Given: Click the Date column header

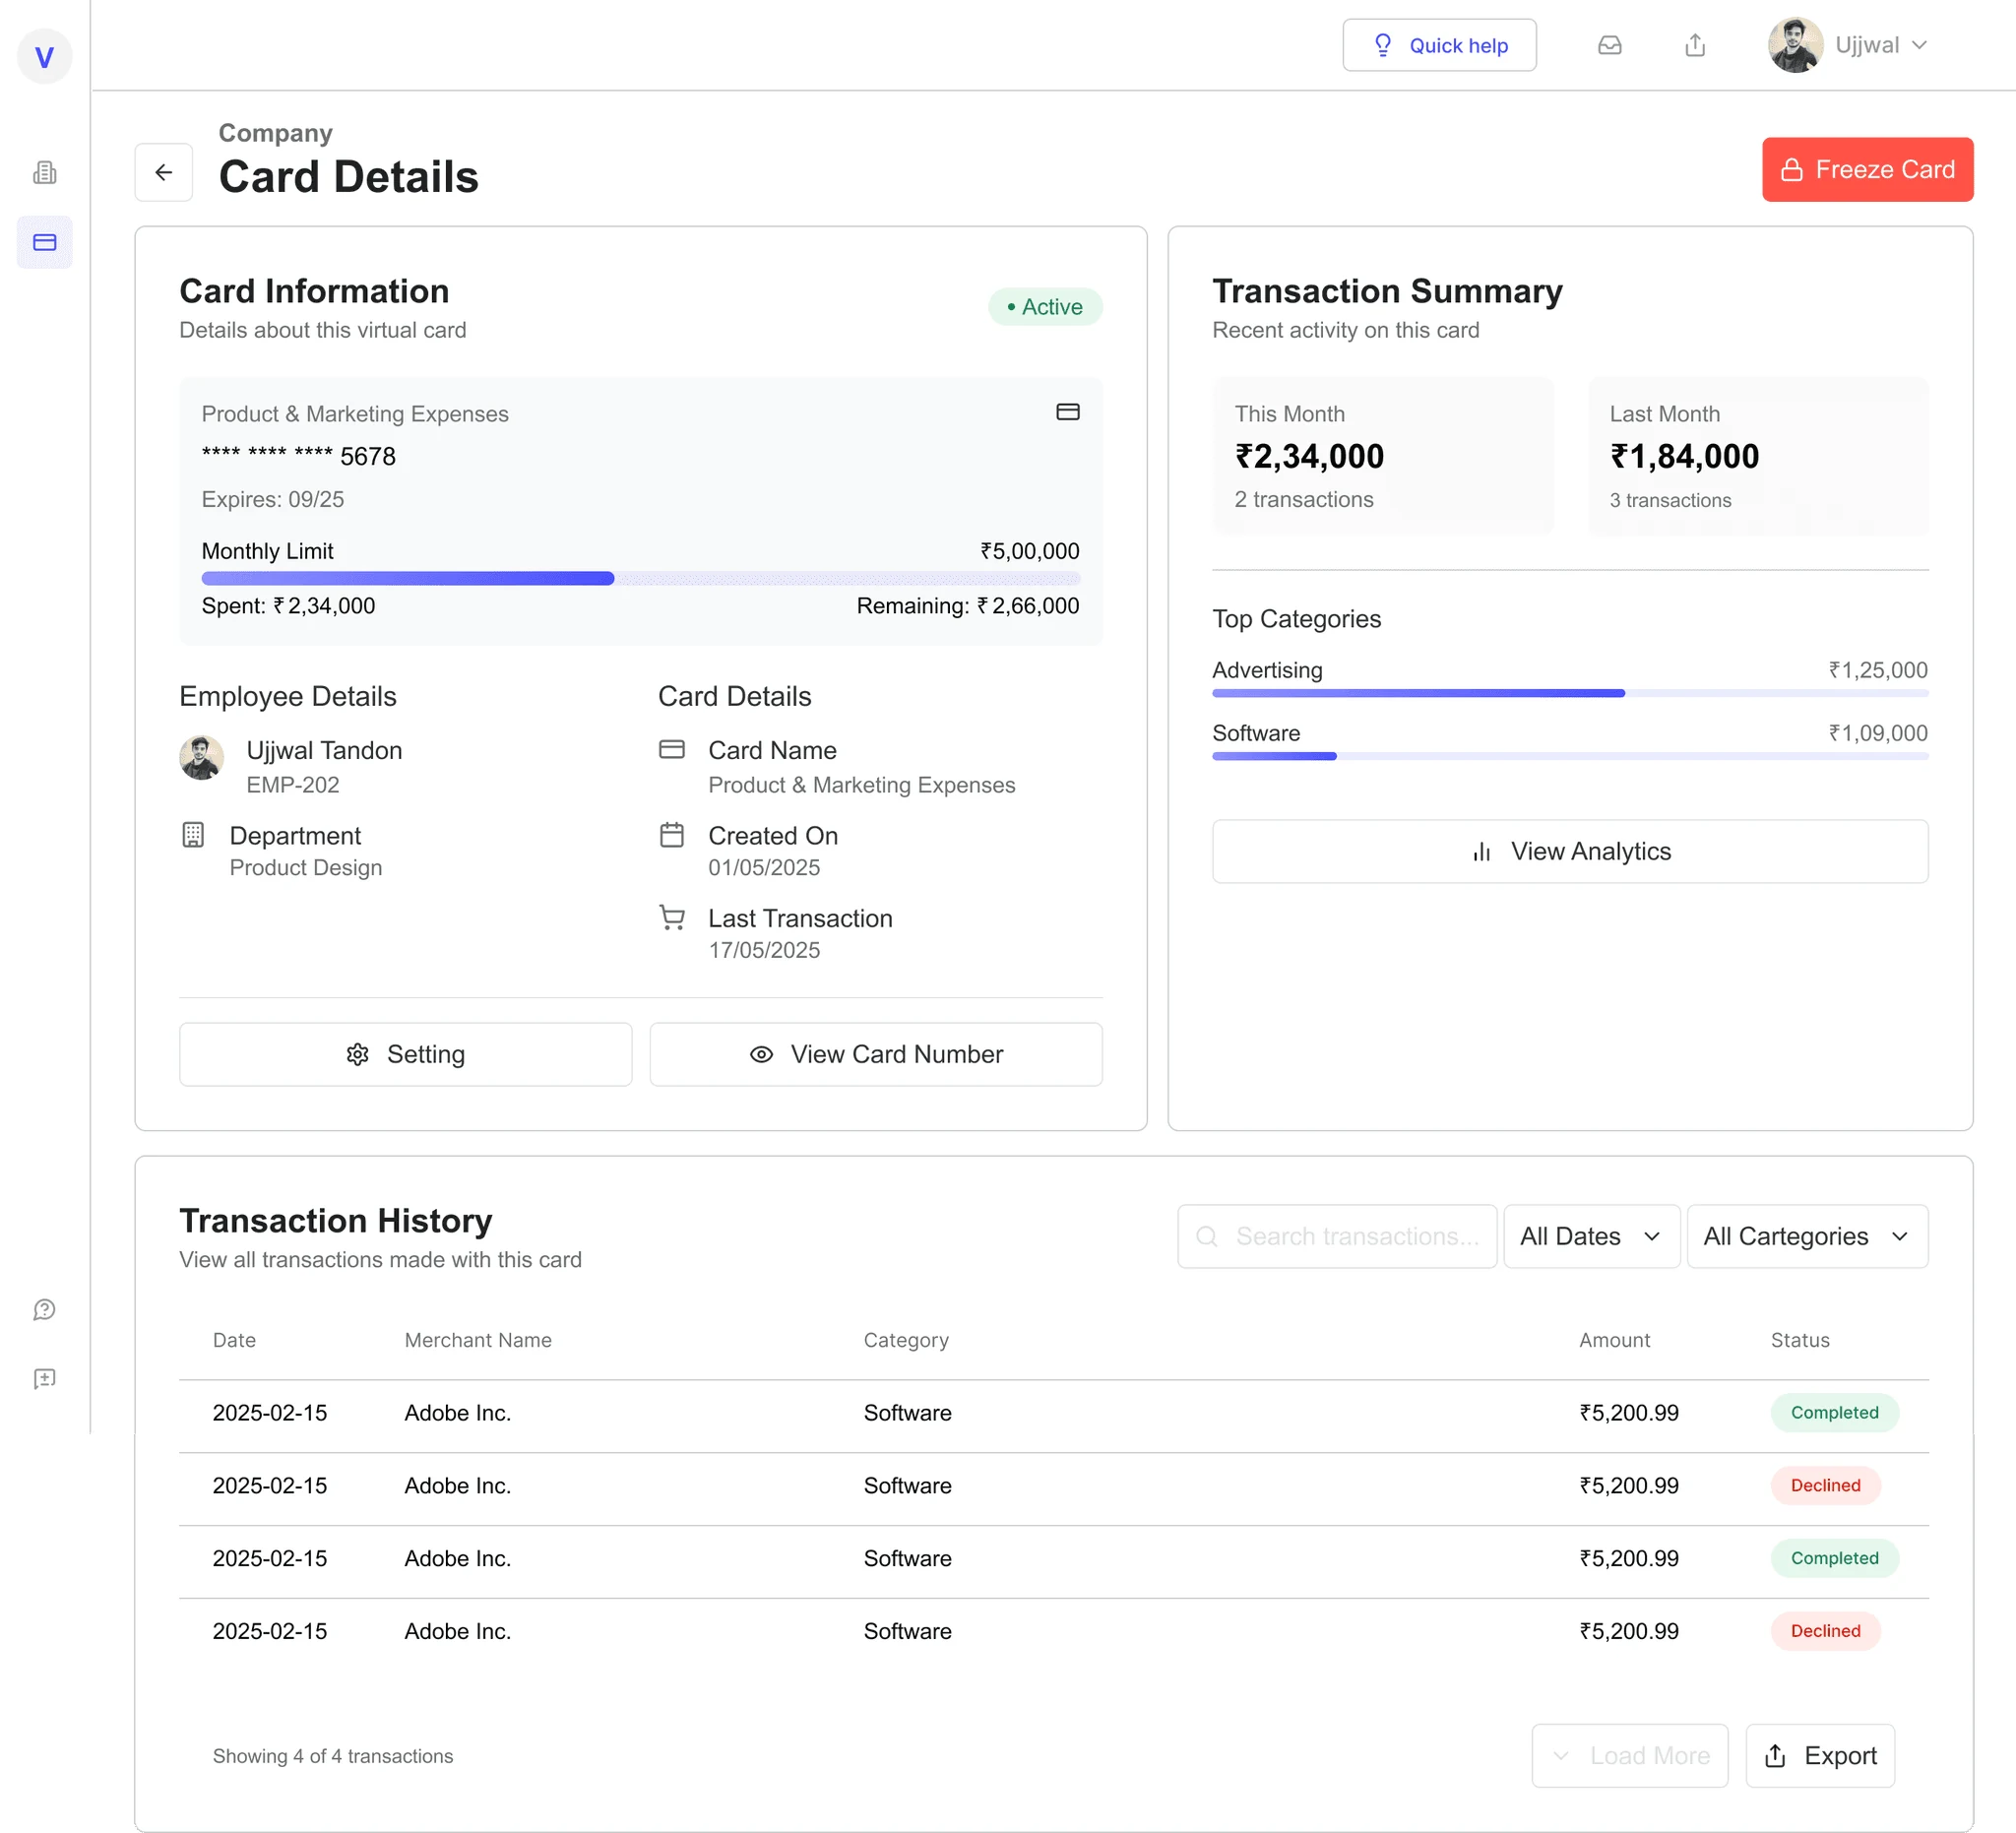Looking at the screenshot, I should [234, 1340].
